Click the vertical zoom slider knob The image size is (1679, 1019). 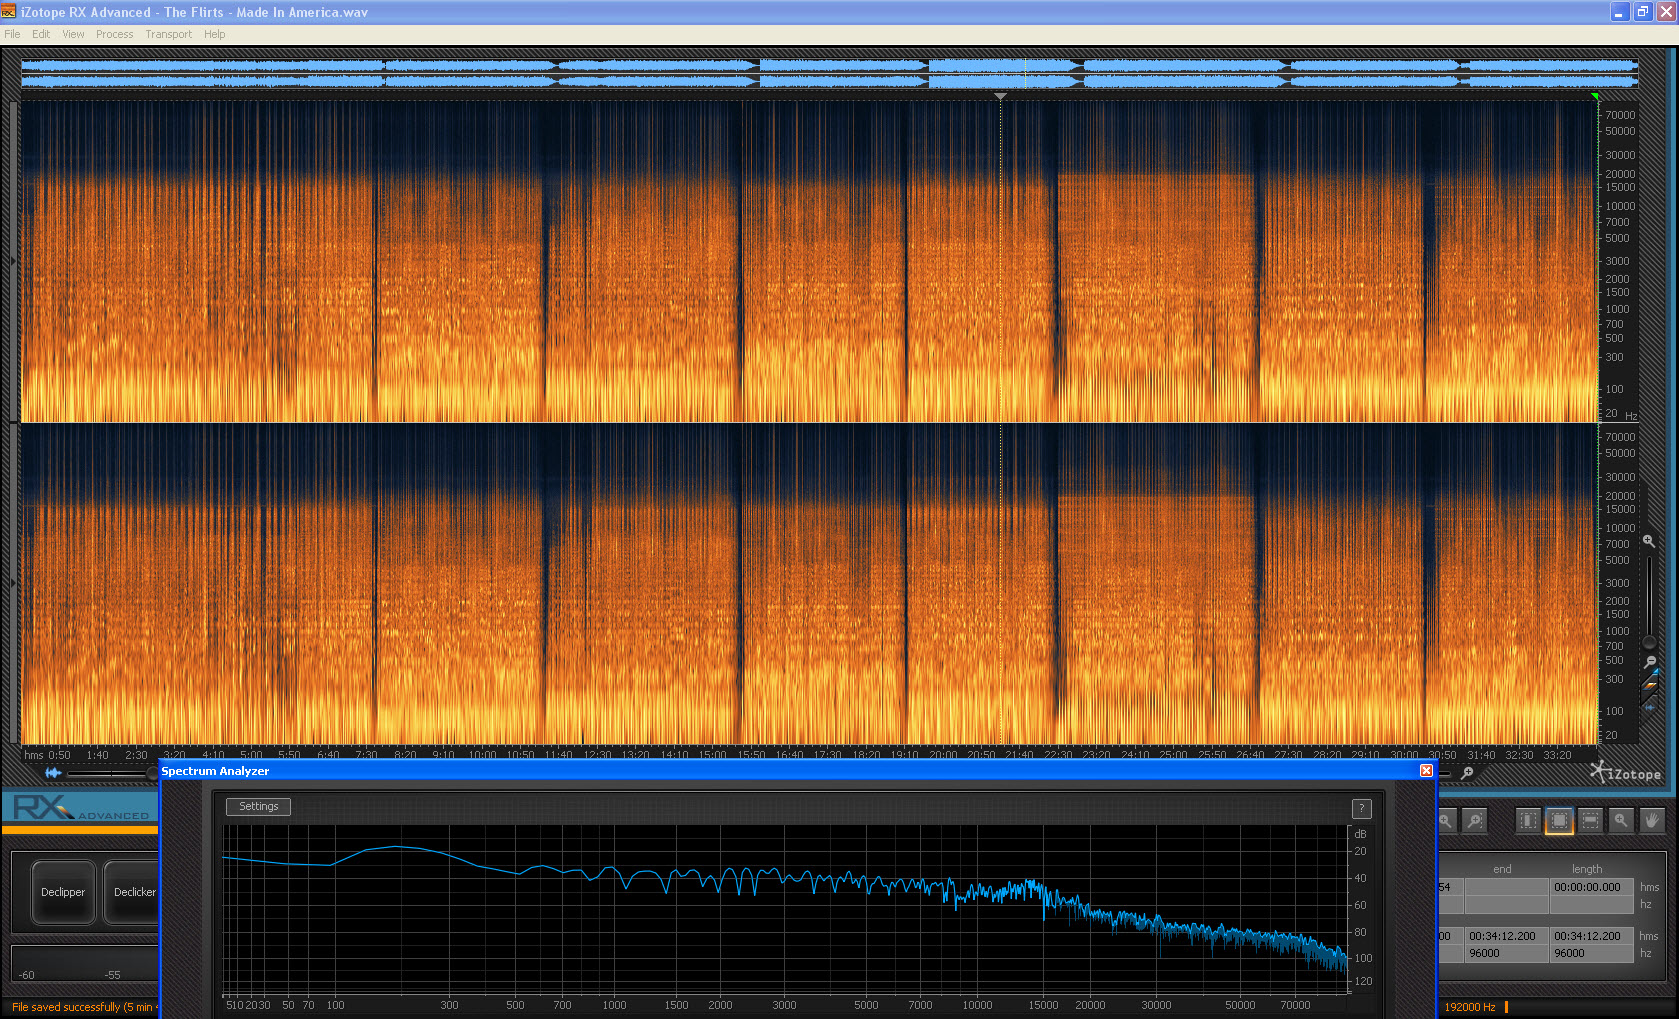[1649, 642]
